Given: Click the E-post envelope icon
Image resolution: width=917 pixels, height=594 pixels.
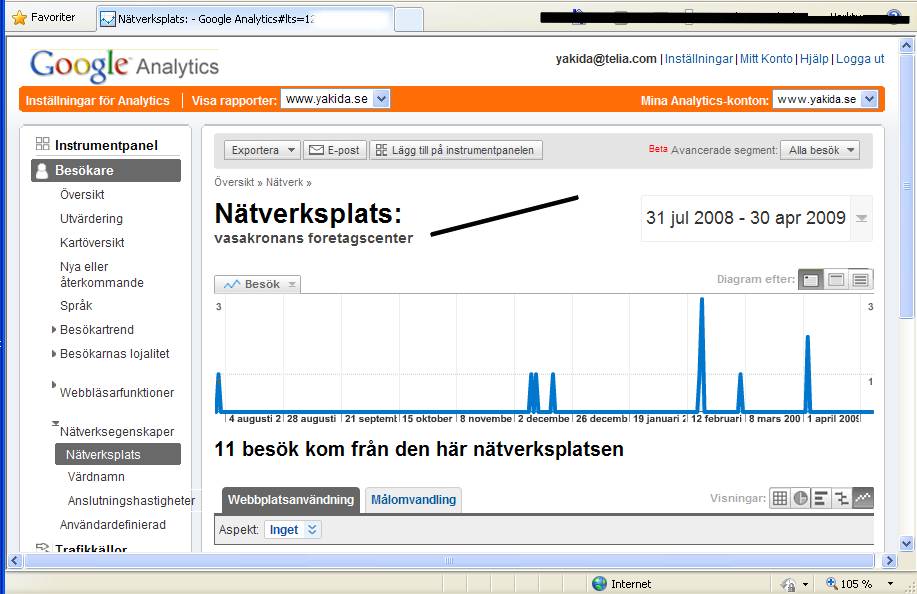Looking at the screenshot, I should tap(316, 150).
